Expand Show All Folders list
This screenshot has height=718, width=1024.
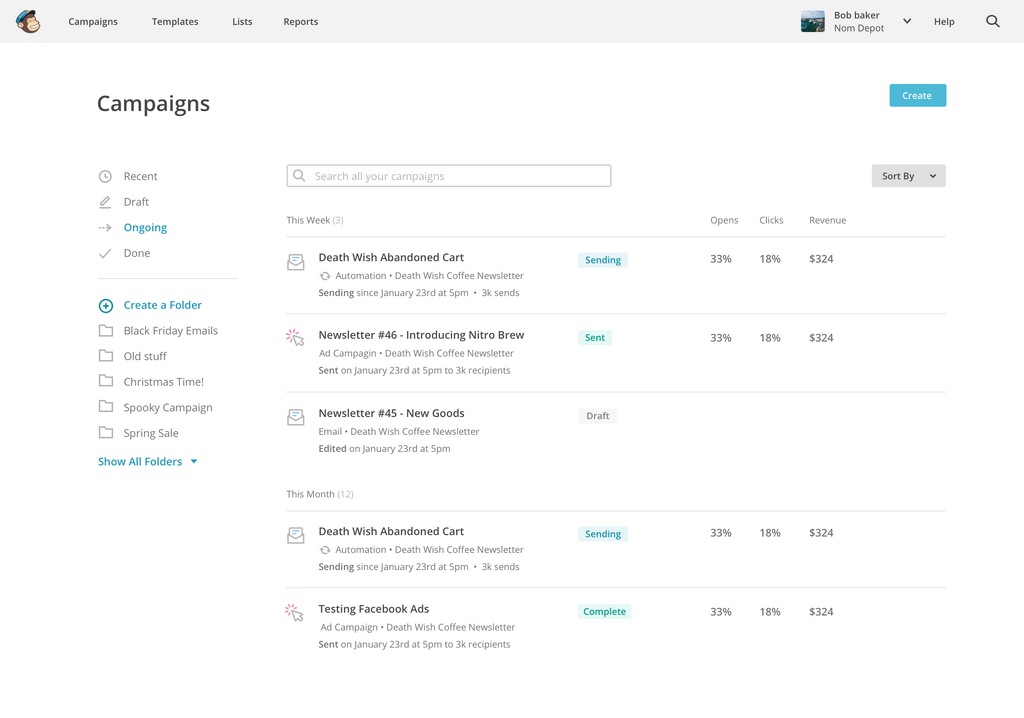[147, 462]
